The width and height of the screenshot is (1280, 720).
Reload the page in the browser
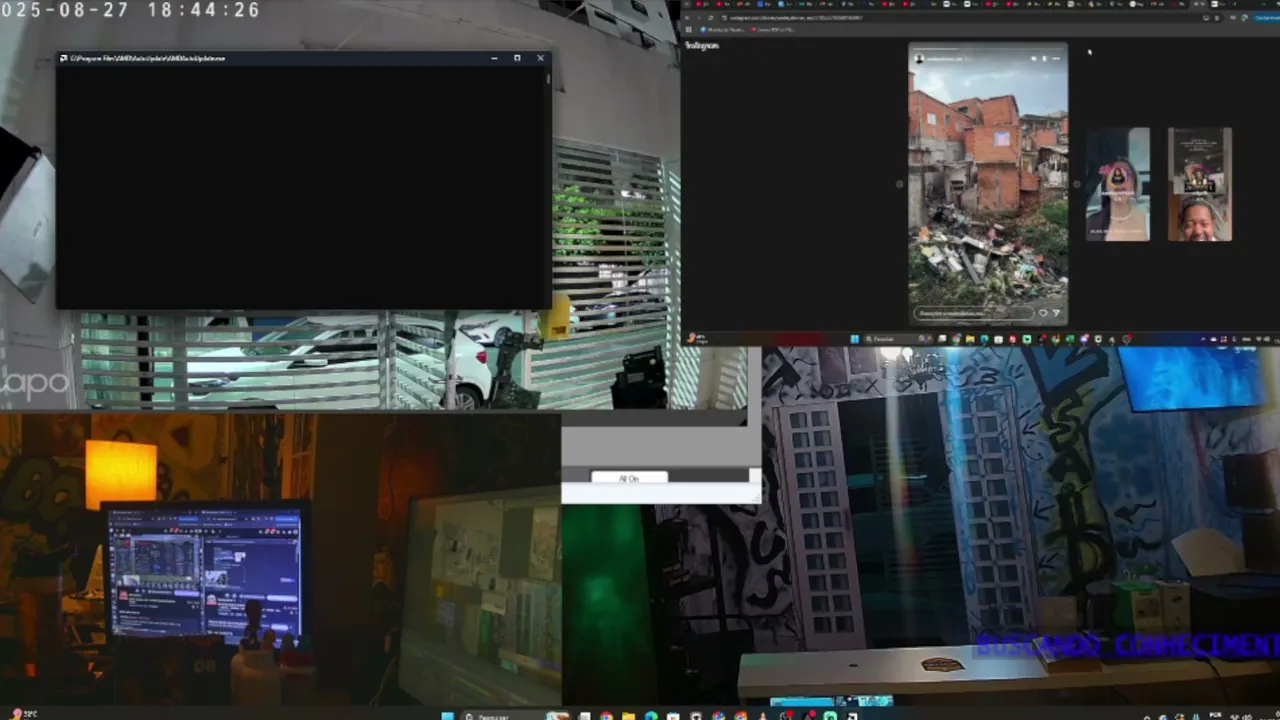tap(711, 18)
